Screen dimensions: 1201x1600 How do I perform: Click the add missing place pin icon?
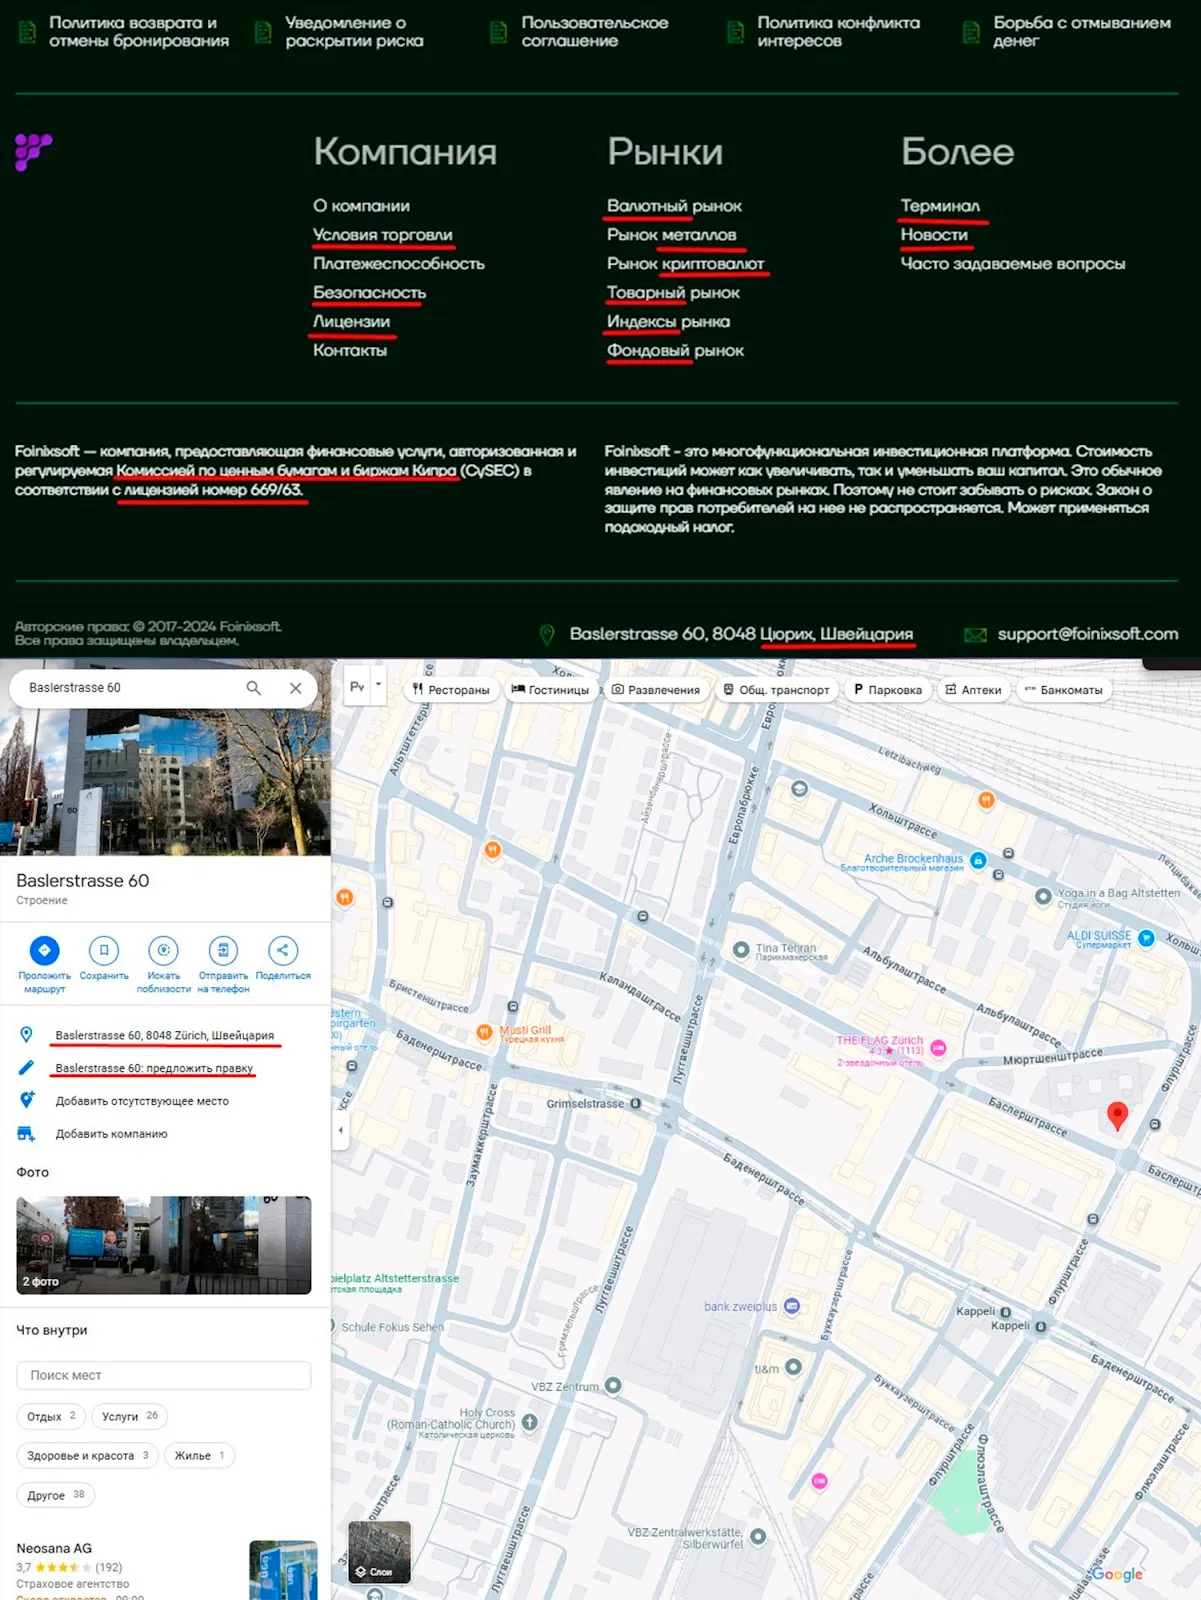tap(27, 1100)
